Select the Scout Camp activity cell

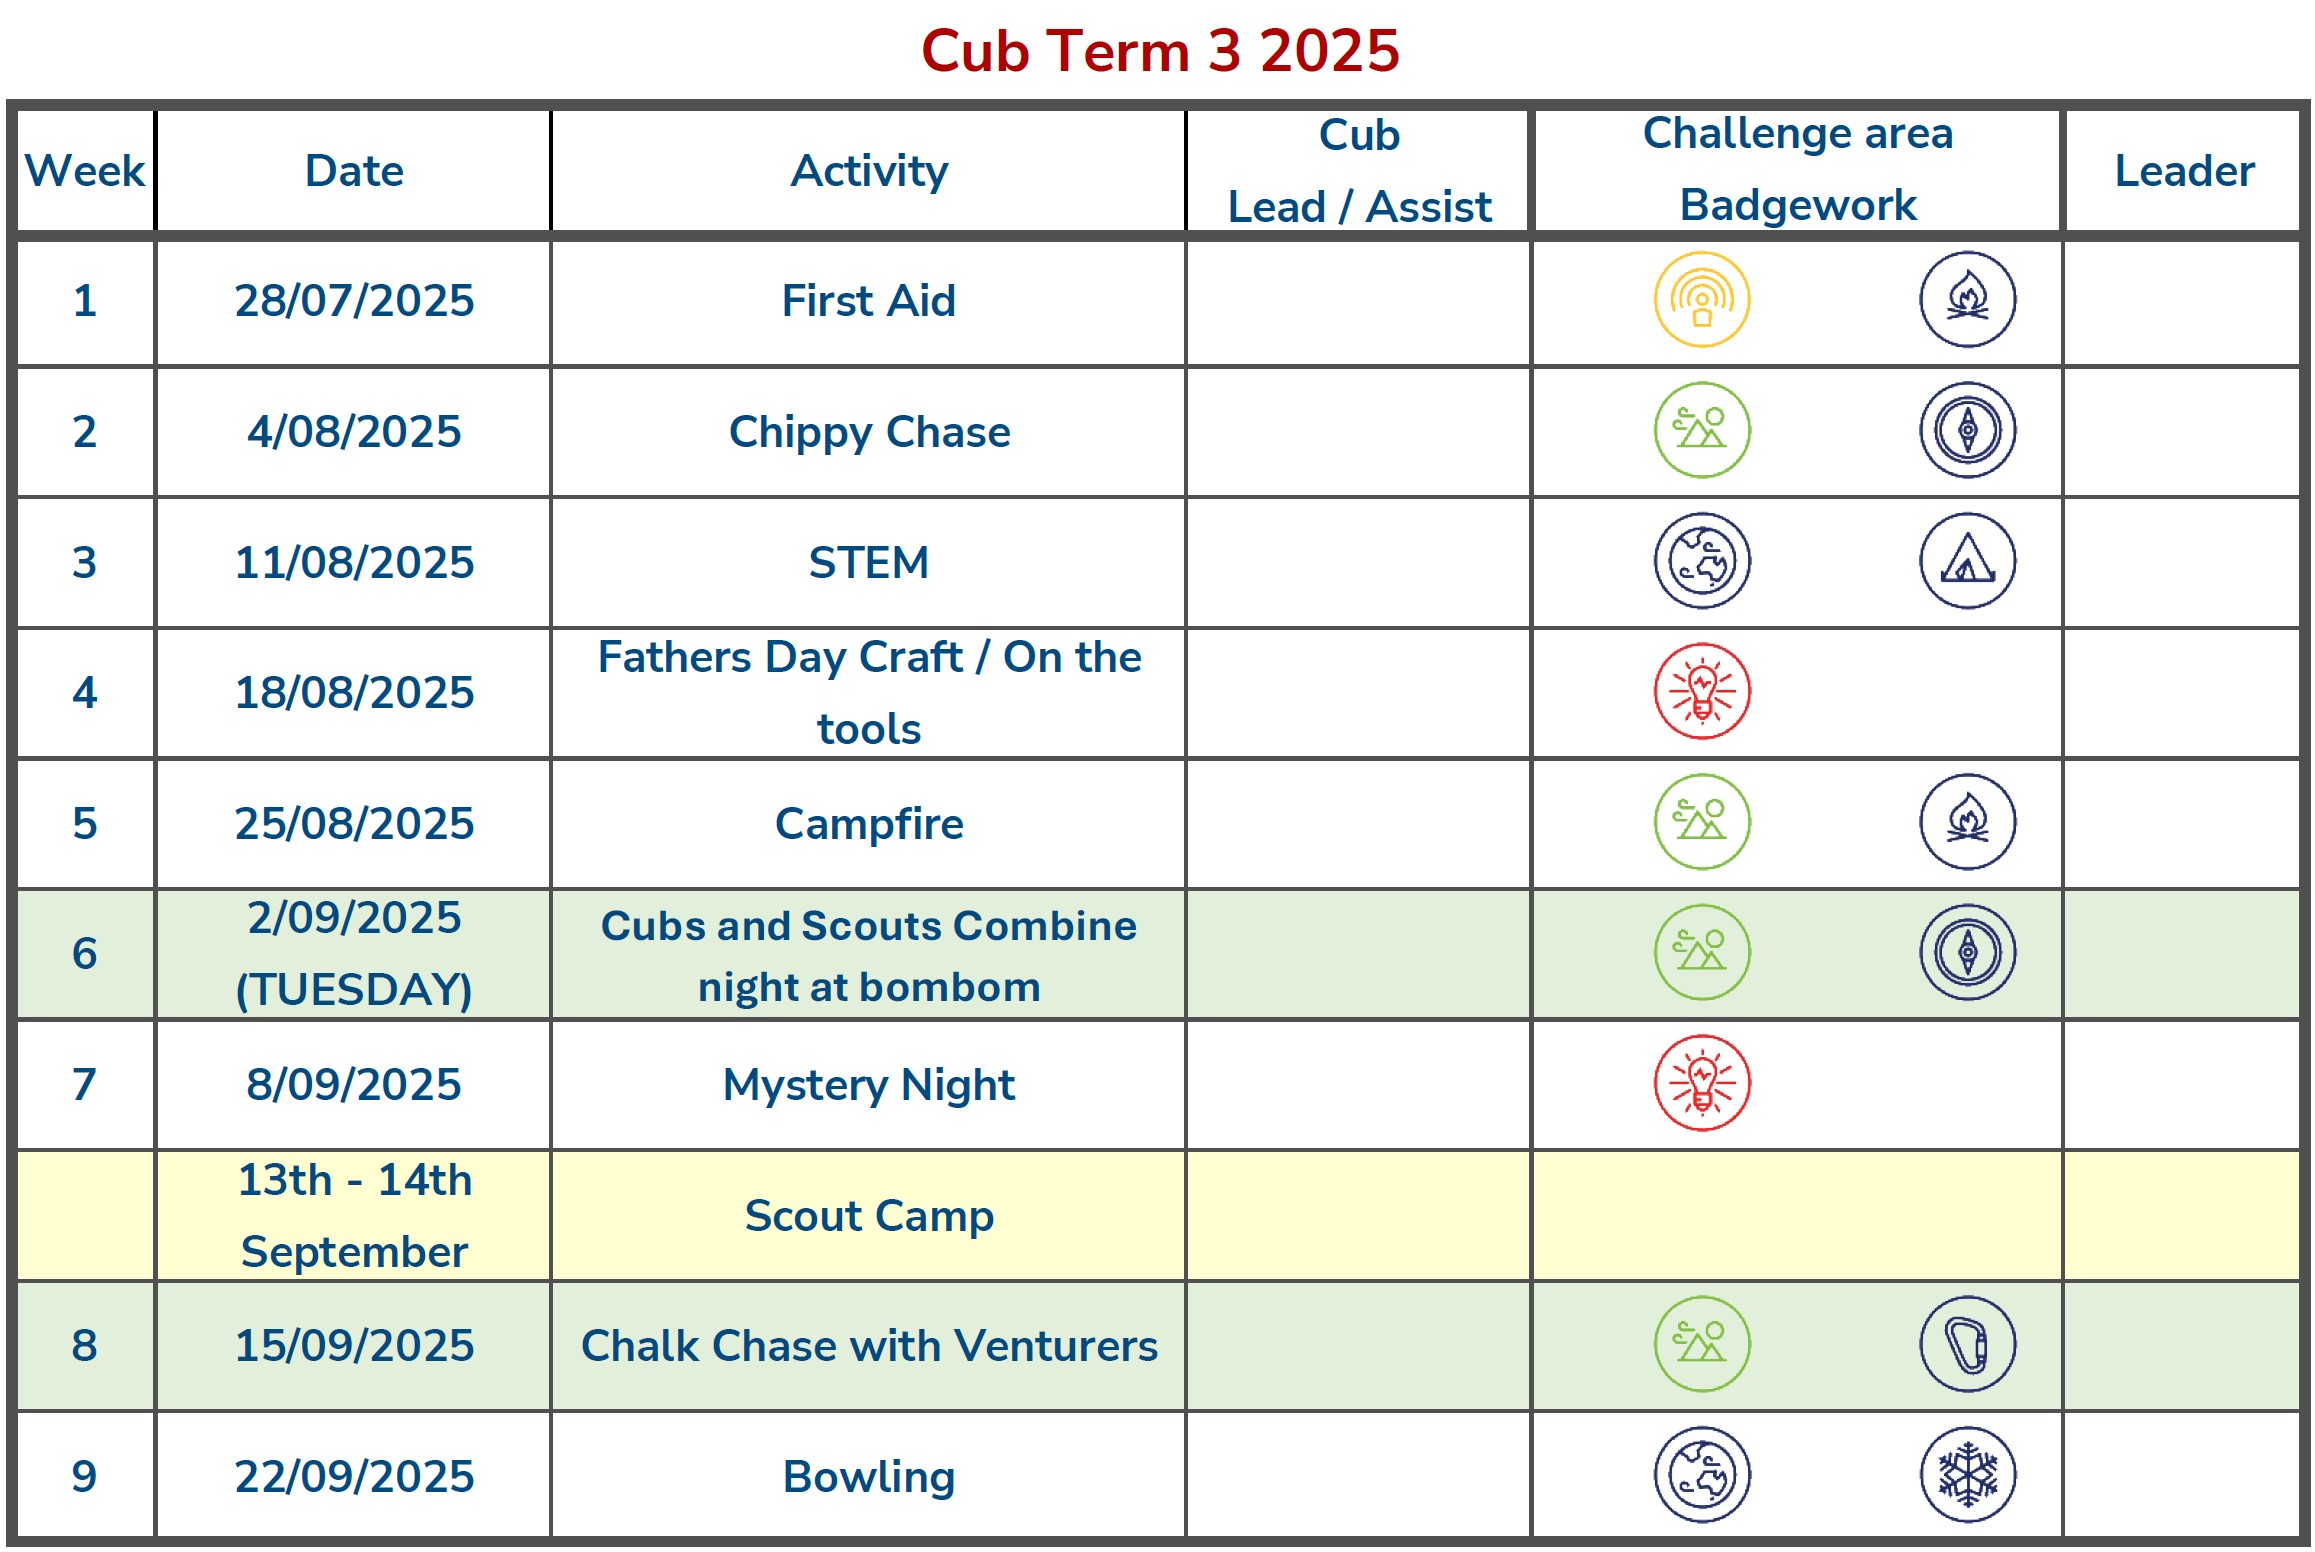coord(867,1216)
